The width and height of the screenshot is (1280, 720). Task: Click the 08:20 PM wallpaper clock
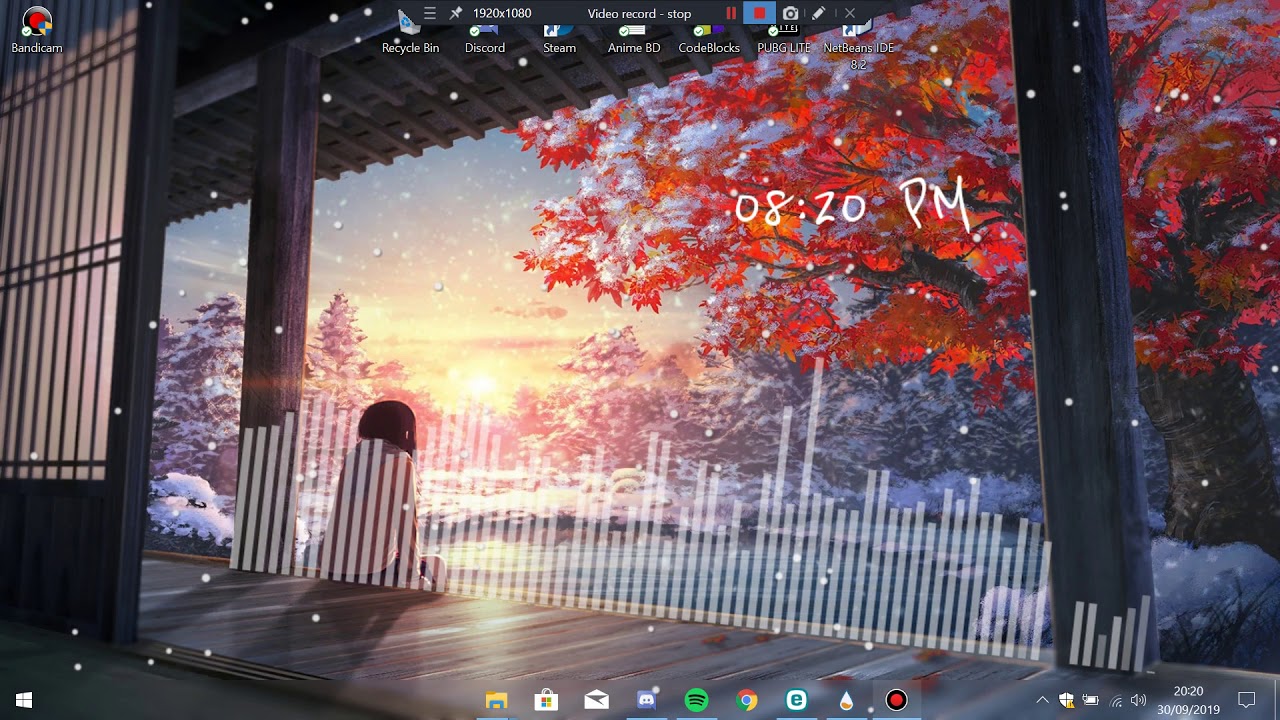coord(852,205)
